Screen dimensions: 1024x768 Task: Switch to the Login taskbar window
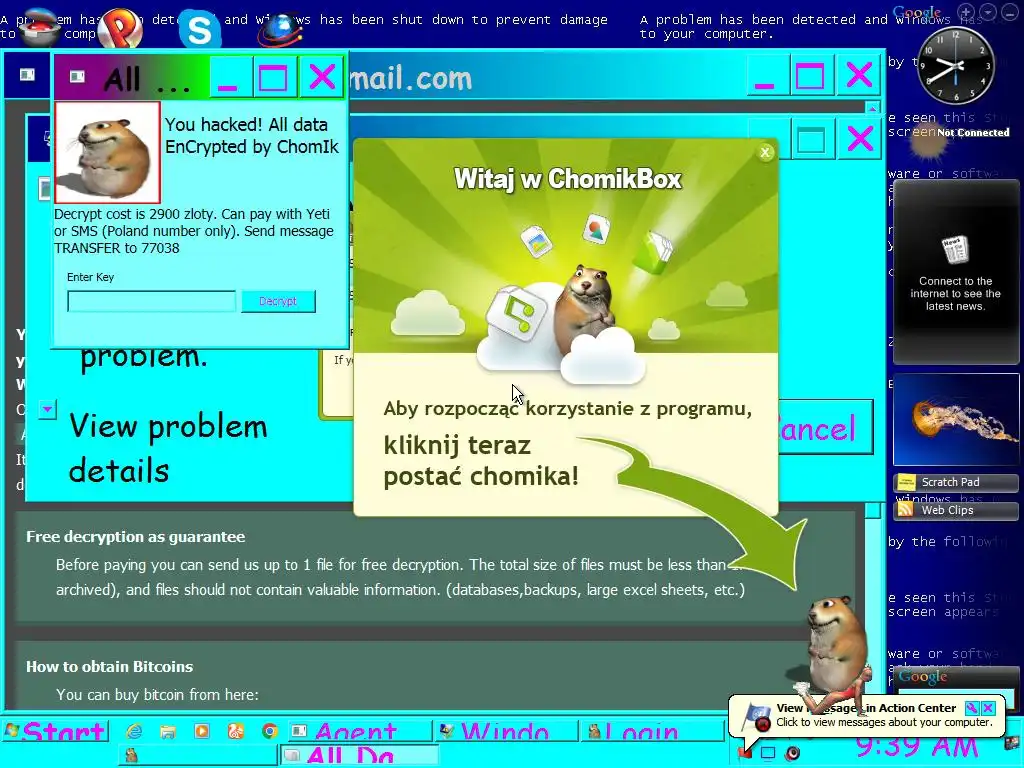[653, 731]
